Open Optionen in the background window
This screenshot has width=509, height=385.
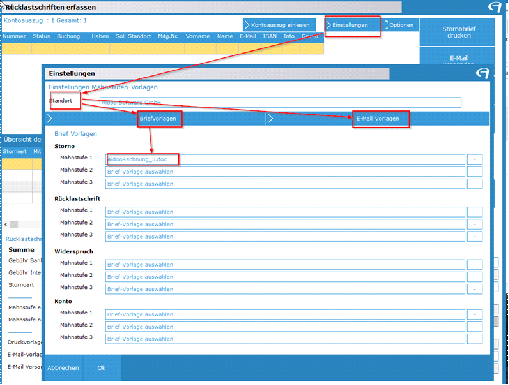click(400, 25)
